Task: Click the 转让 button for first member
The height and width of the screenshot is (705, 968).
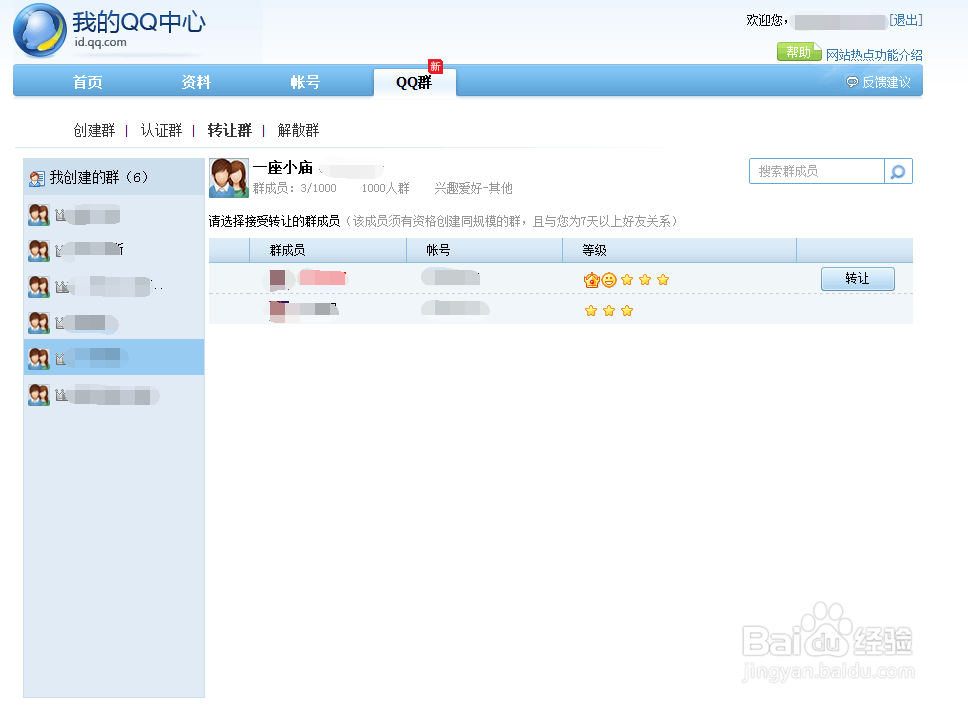Action: [857, 278]
